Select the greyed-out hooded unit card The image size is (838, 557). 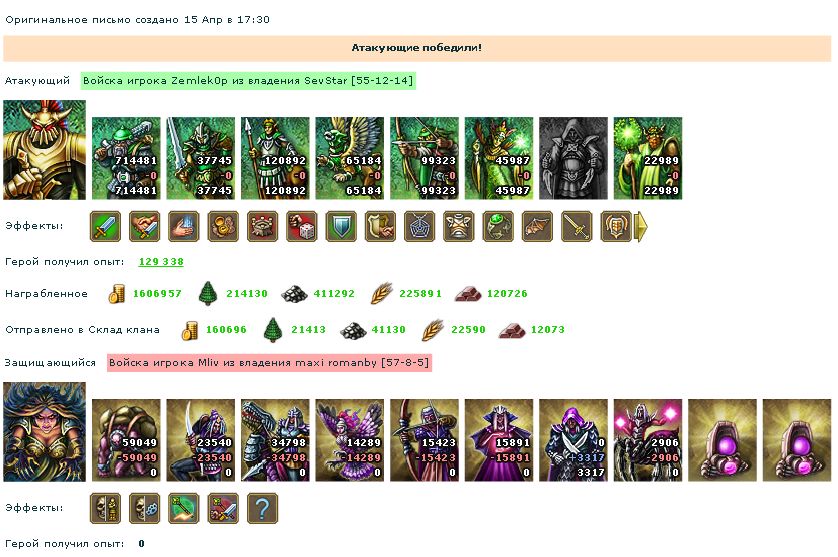point(573,158)
